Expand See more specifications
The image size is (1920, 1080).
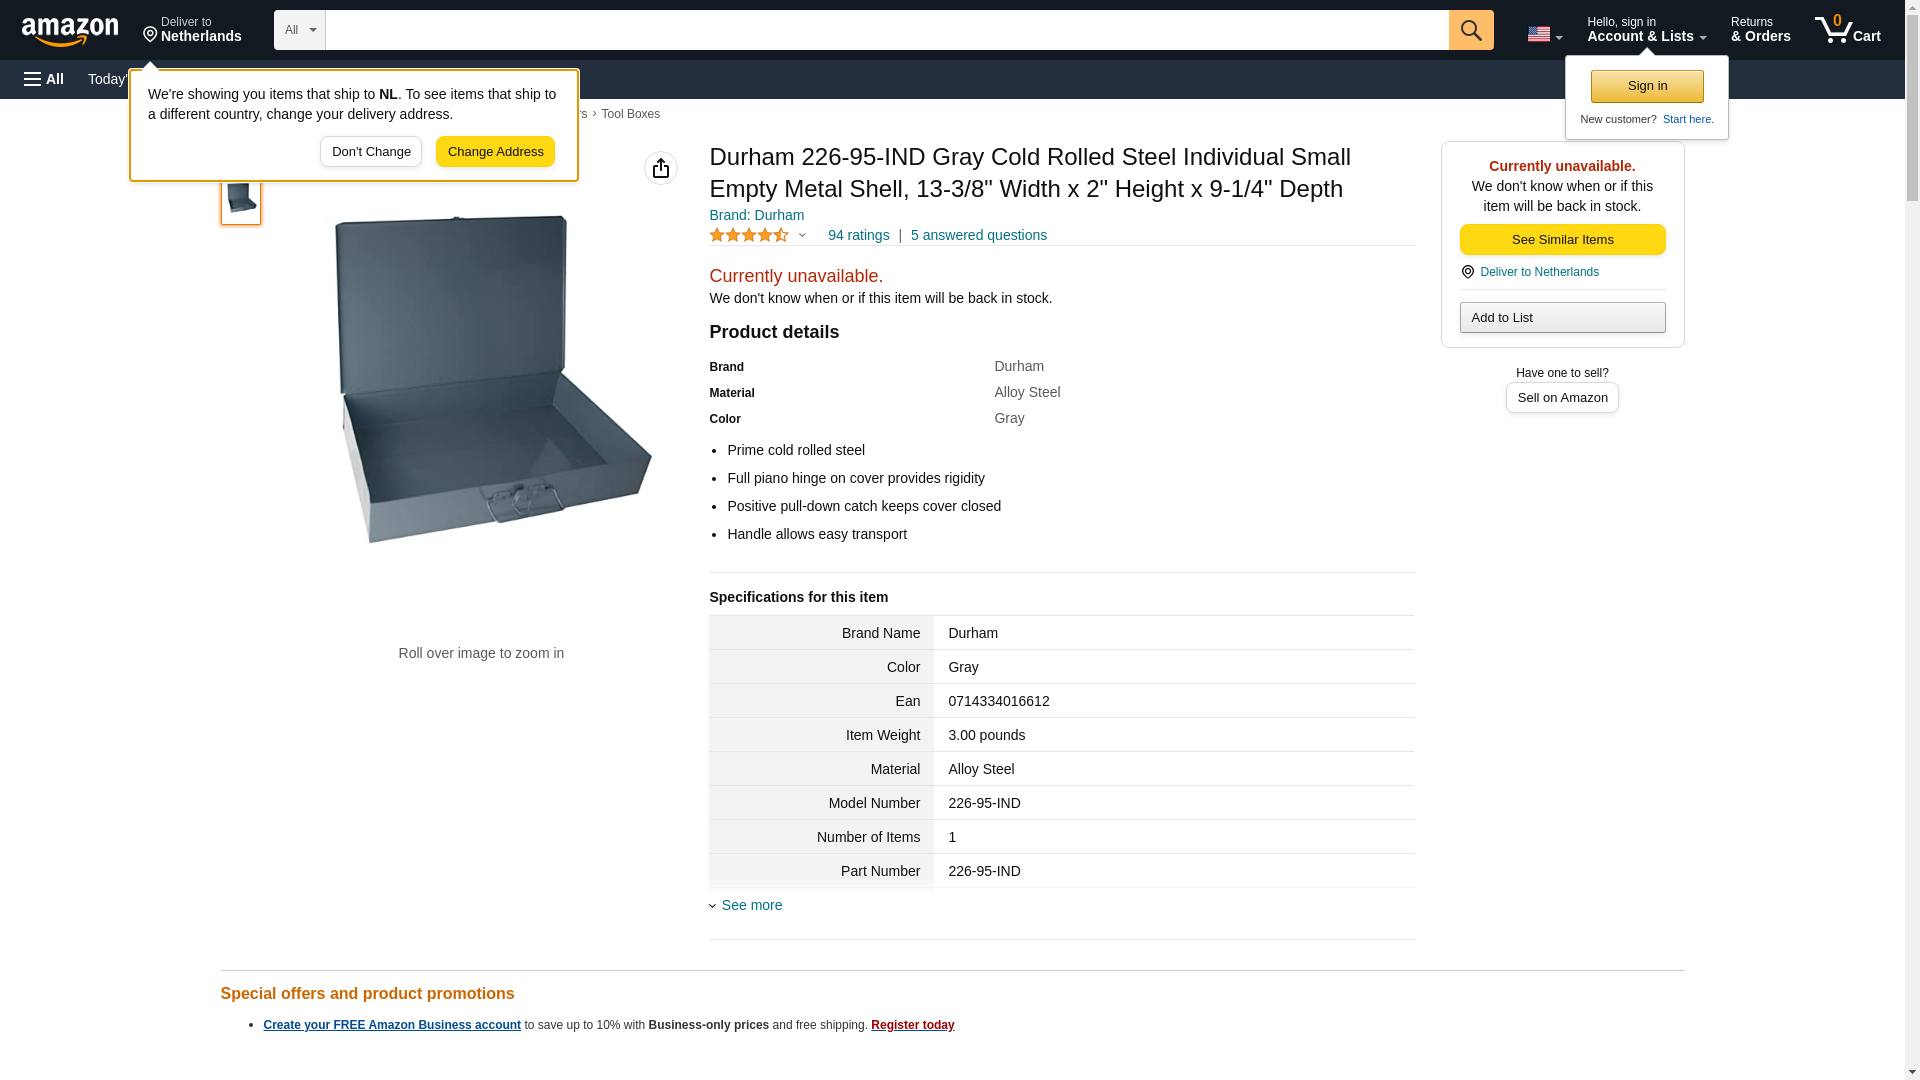point(750,905)
